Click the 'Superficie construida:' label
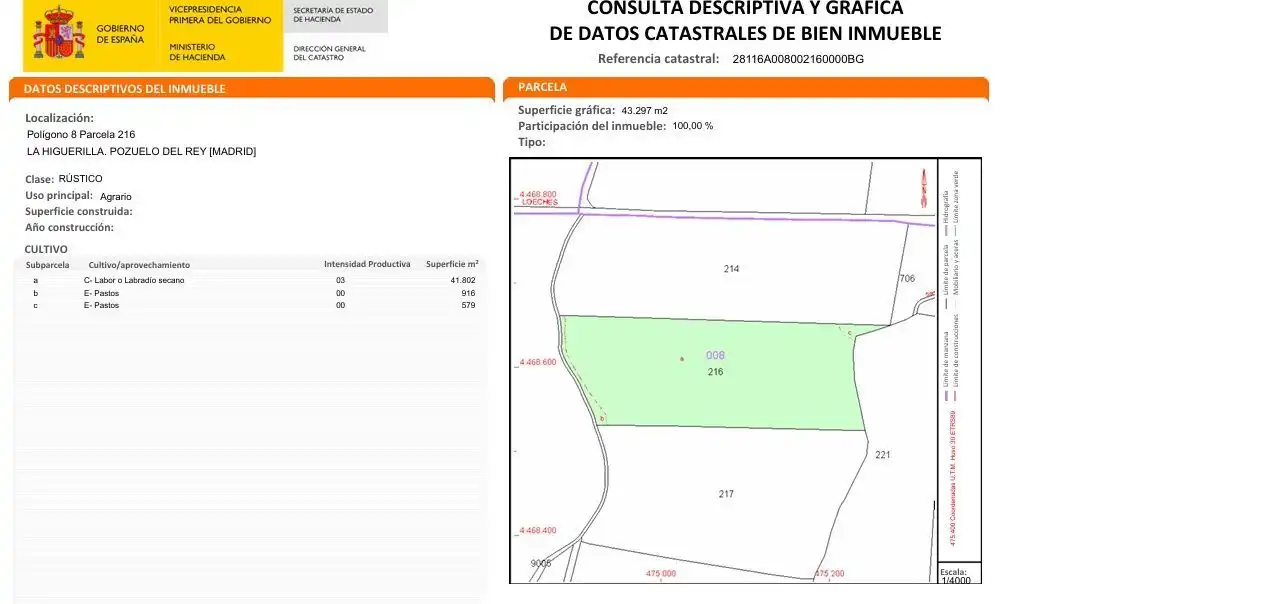 pos(79,211)
